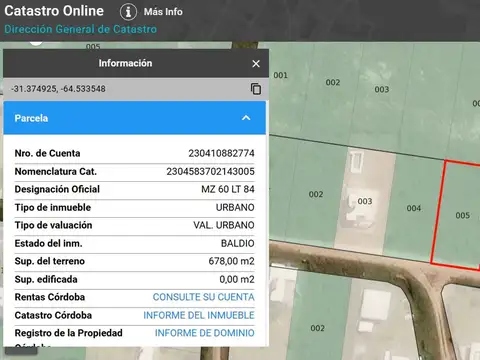
Task: Click the Registro de la Propiedad label
Action: [68, 333]
